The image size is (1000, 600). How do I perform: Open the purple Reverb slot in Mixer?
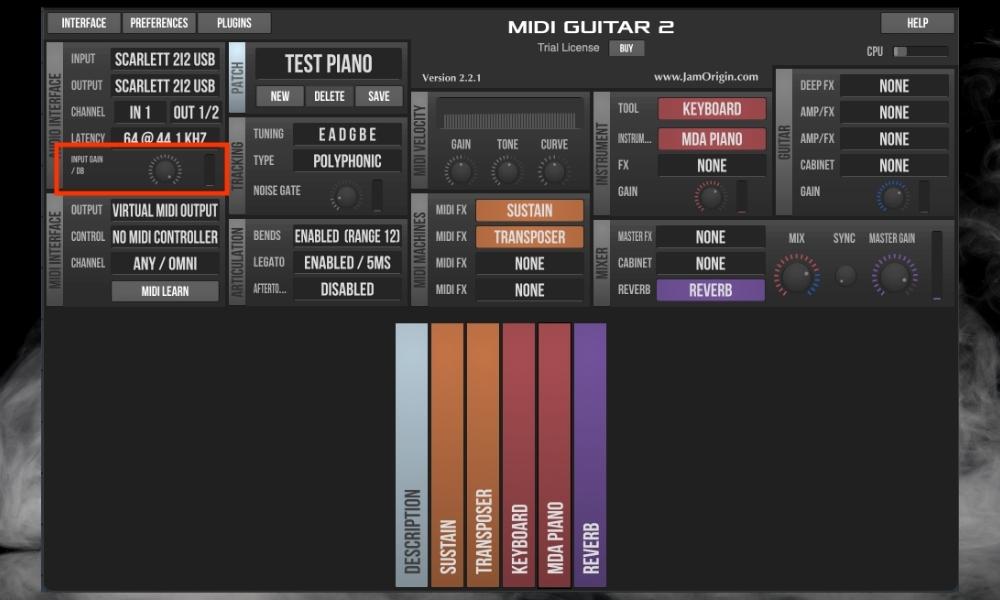pyautogui.click(x=710, y=290)
